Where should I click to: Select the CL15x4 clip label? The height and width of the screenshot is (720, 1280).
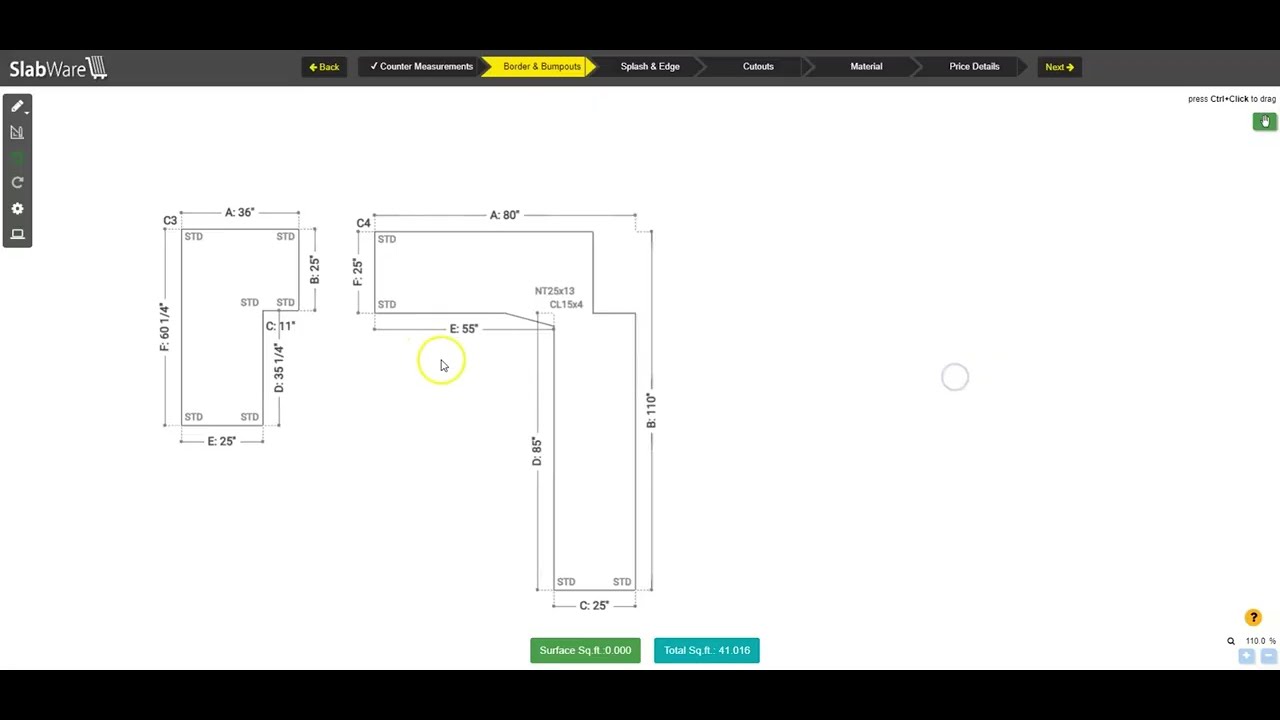click(x=566, y=304)
